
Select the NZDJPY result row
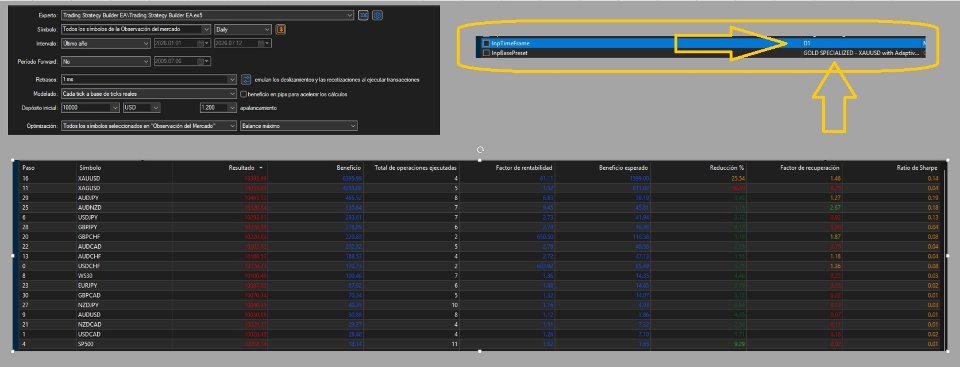coord(480,305)
